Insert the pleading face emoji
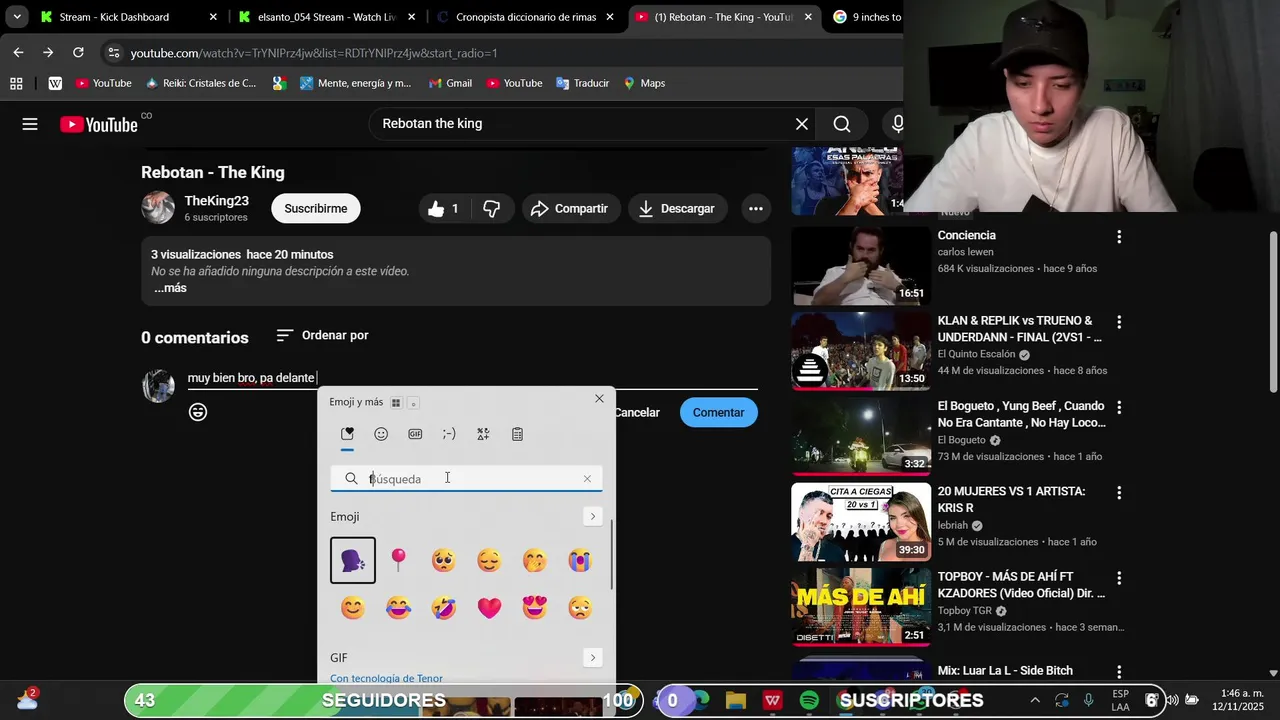 point(444,560)
